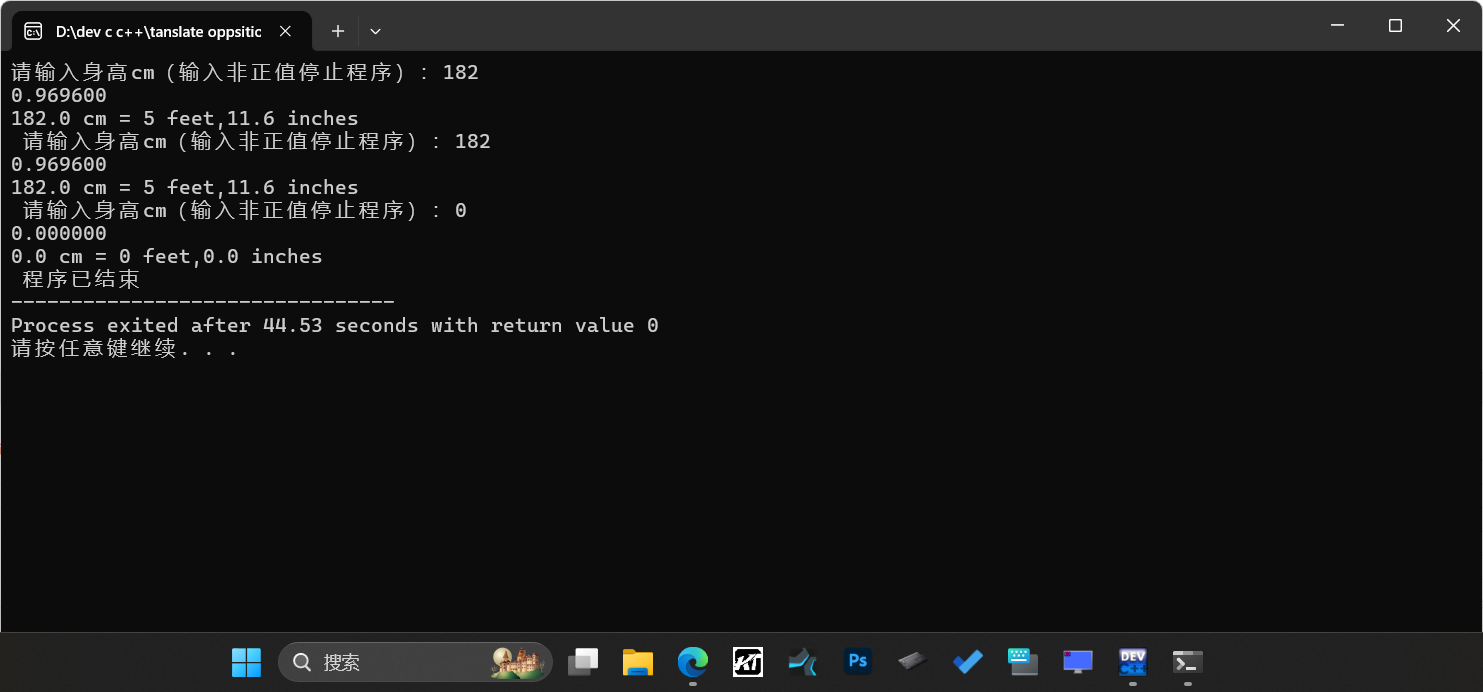Open the blue monitor app icon
The width and height of the screenshot is (1483, 692).
1077,662
